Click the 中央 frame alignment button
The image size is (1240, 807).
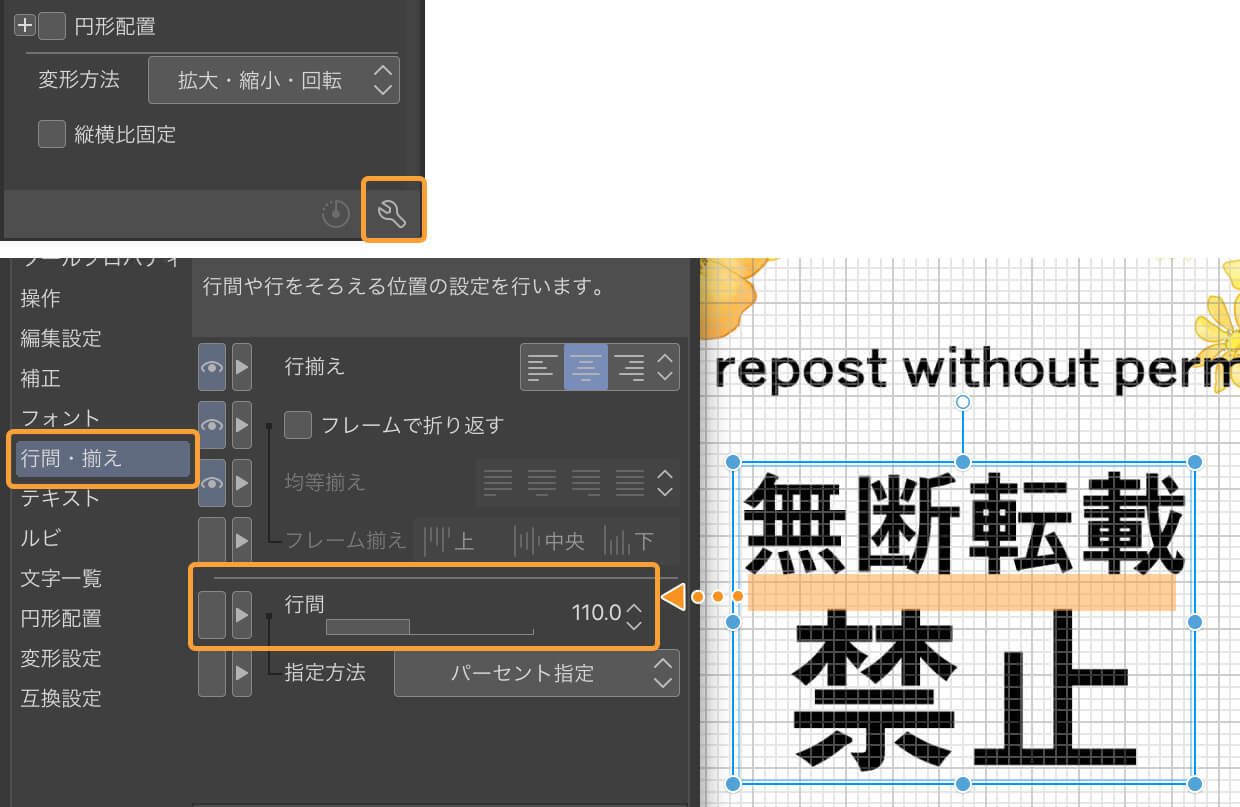coord(539,540)
